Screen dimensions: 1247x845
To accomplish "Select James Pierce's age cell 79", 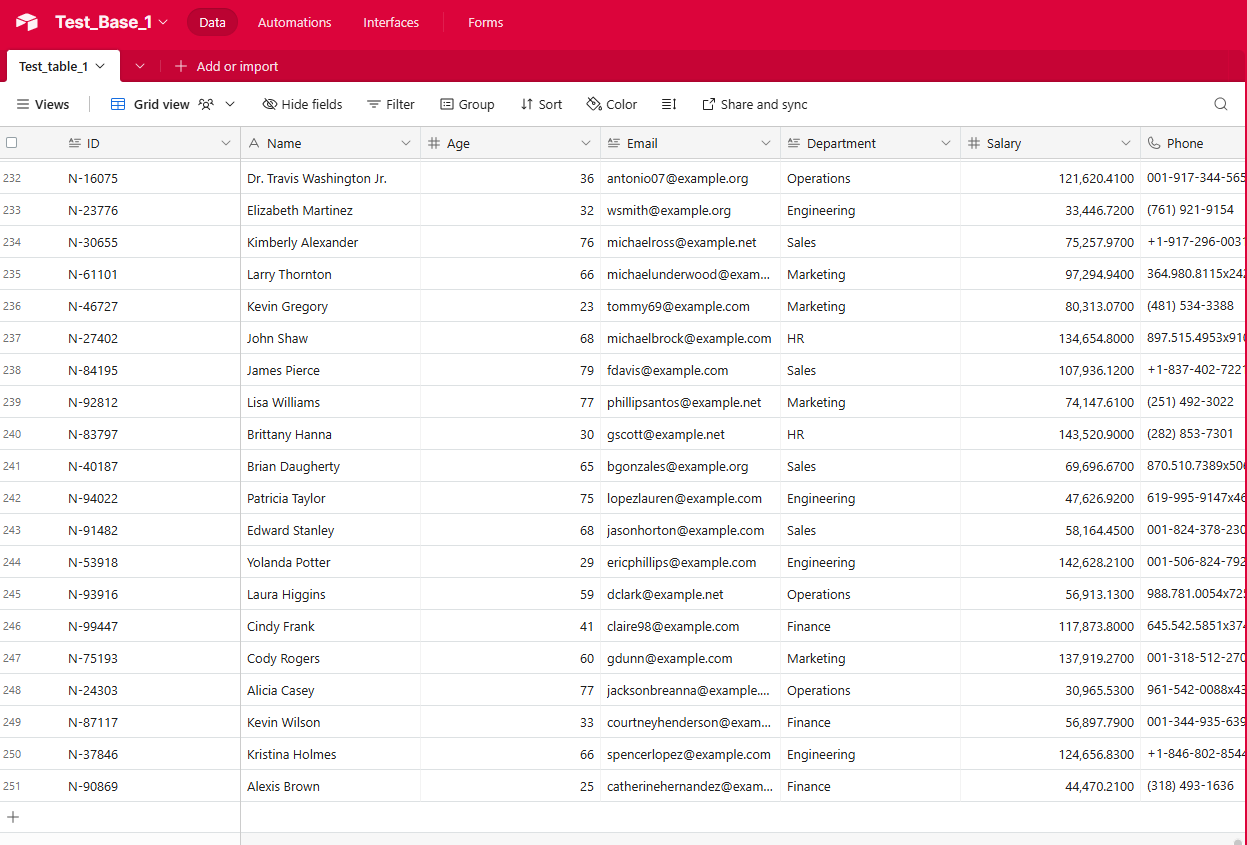I will tap(510, 370).
